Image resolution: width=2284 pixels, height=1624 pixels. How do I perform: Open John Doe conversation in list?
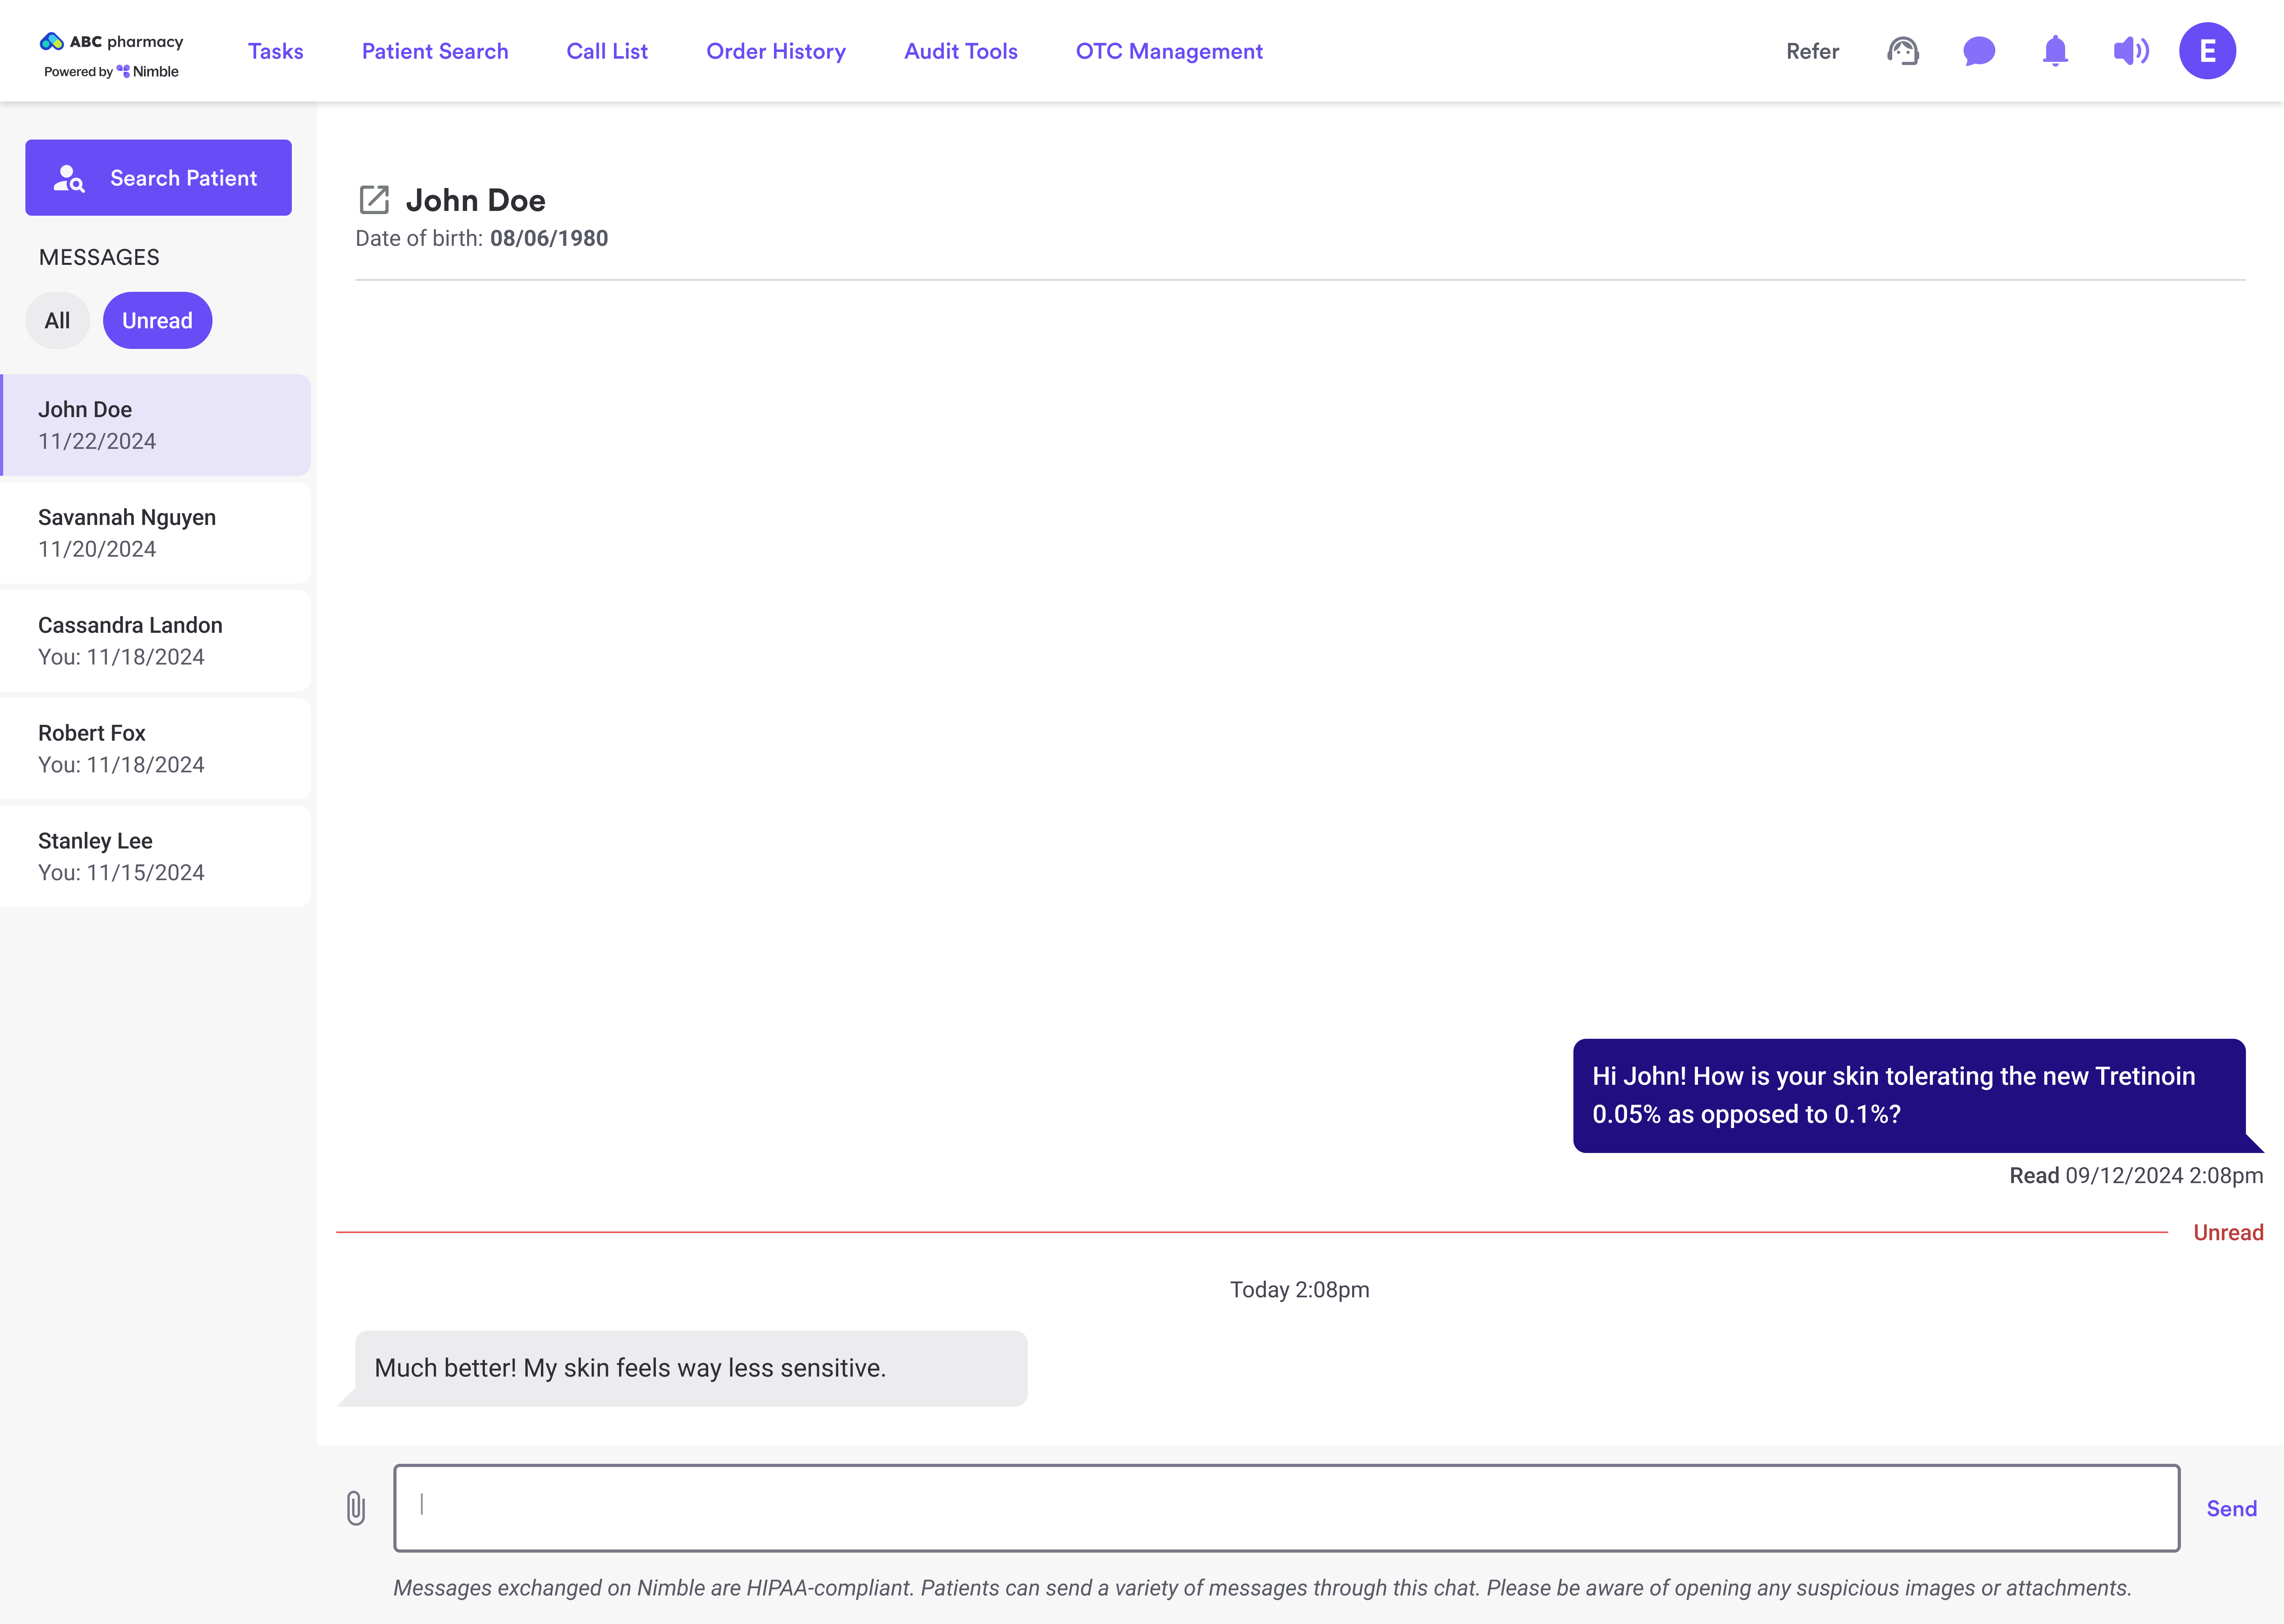(155, 425)
